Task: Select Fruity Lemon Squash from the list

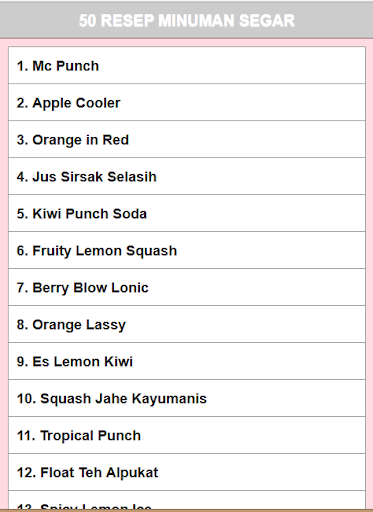Action: point(187,250)
